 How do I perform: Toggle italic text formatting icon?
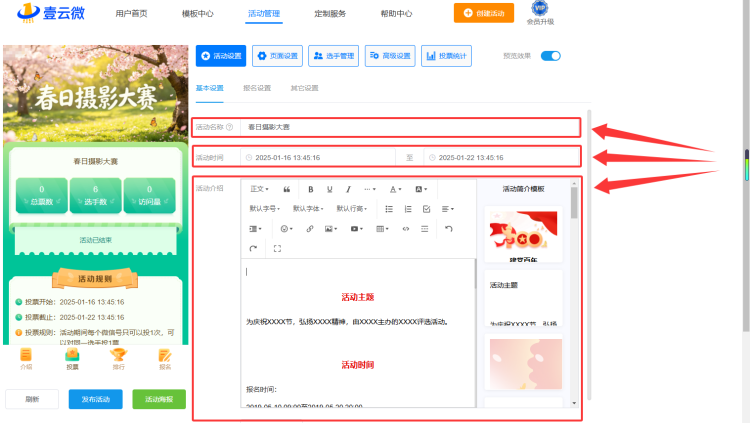coord(348,189)
